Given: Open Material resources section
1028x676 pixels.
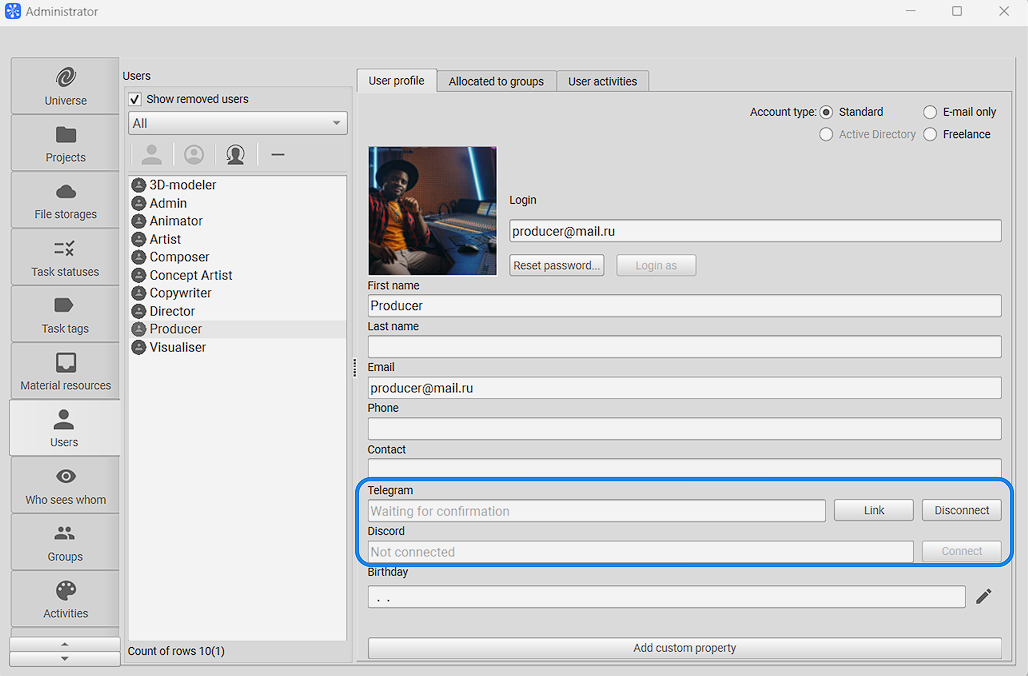Looking at the screenshot, I should pyautogui.click(x=65, y=371).
